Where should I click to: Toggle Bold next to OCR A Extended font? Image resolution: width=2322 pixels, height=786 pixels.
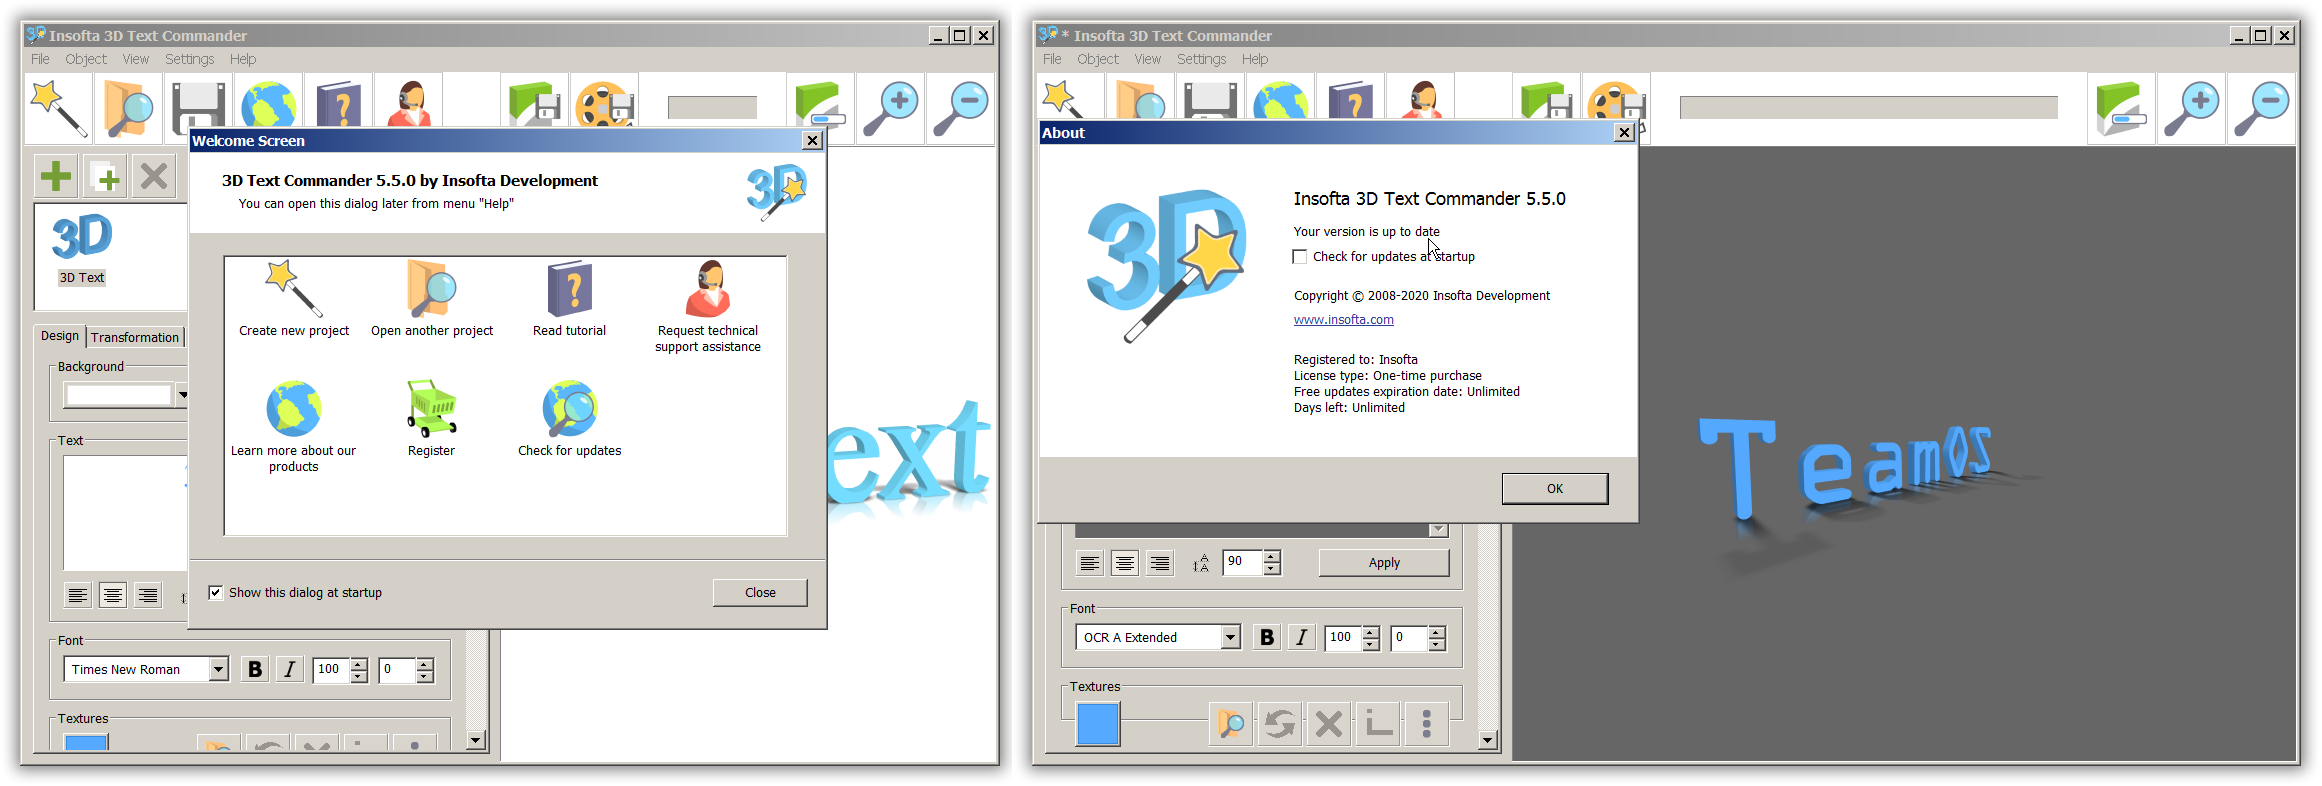[1267, 637]
